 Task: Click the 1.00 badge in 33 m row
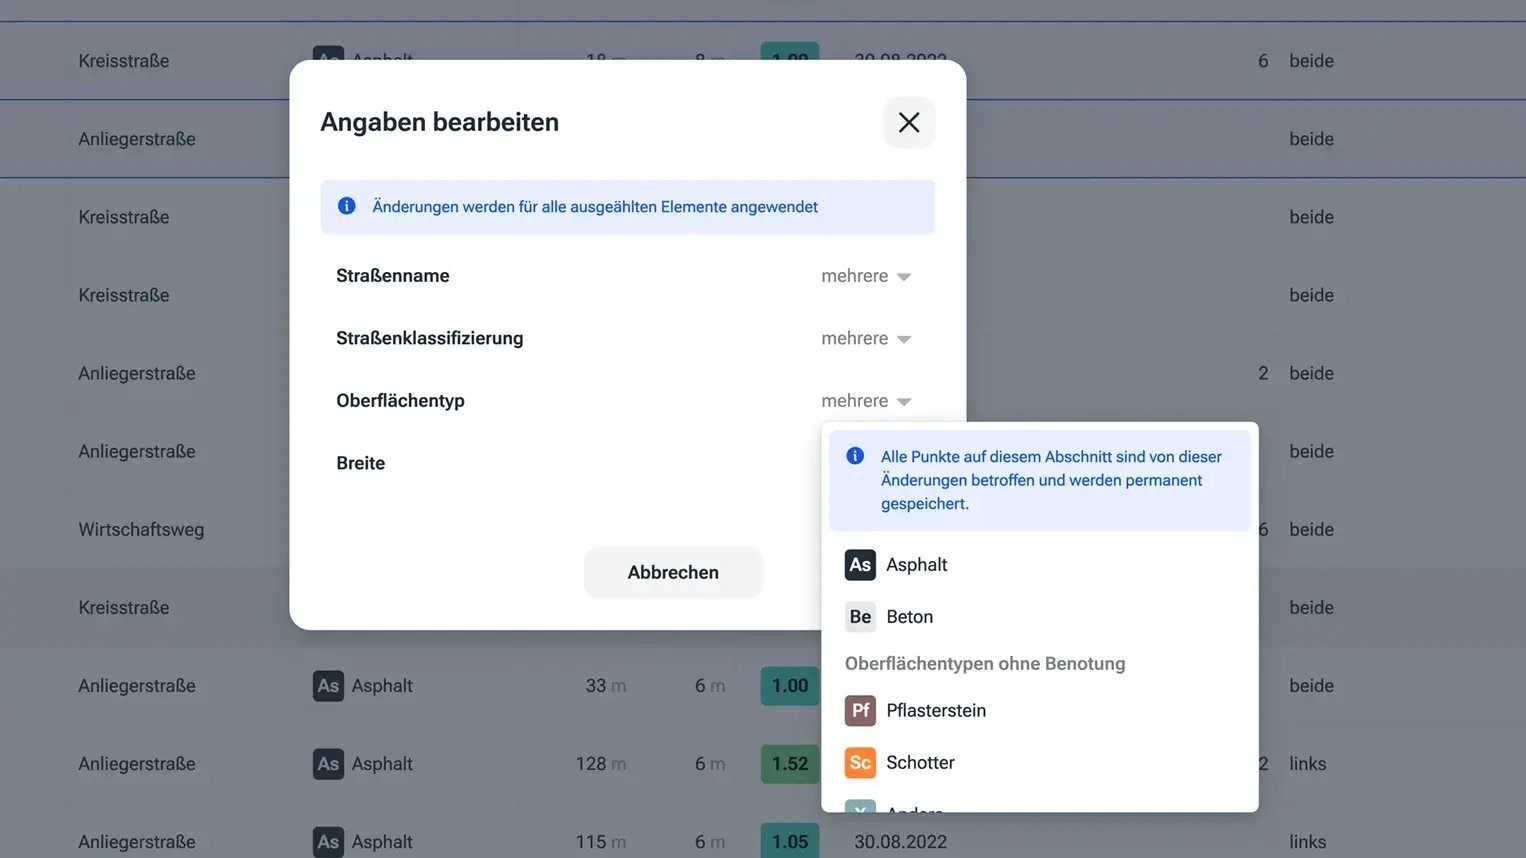[790, 686]
